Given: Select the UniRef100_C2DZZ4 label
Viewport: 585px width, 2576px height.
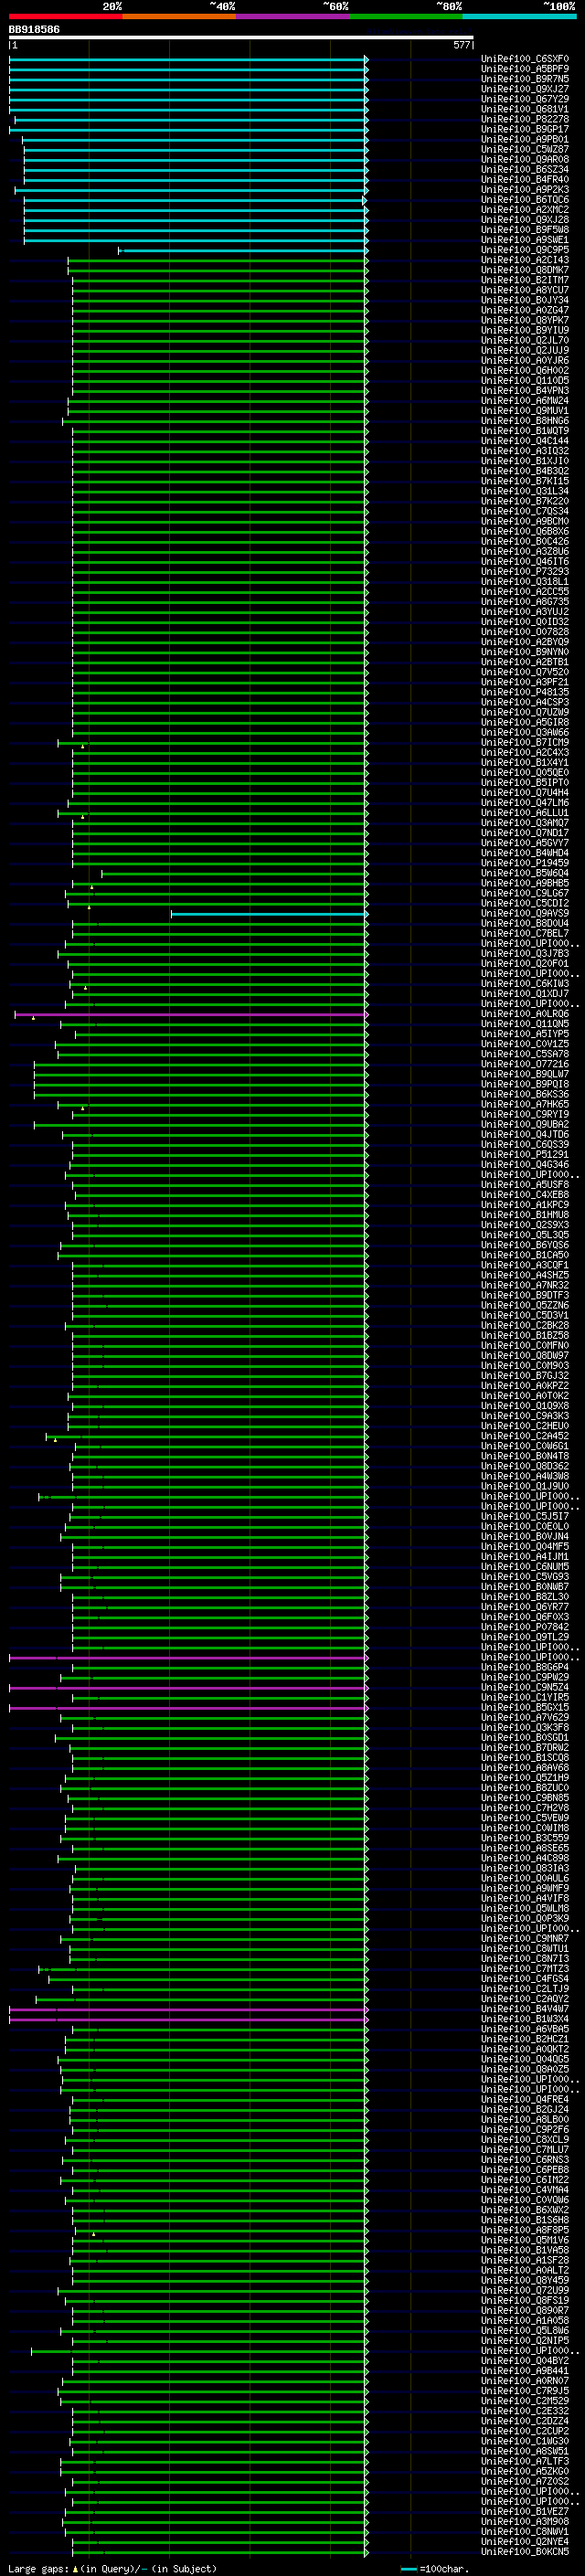Looking at the screenshot, I should 525,2421.
